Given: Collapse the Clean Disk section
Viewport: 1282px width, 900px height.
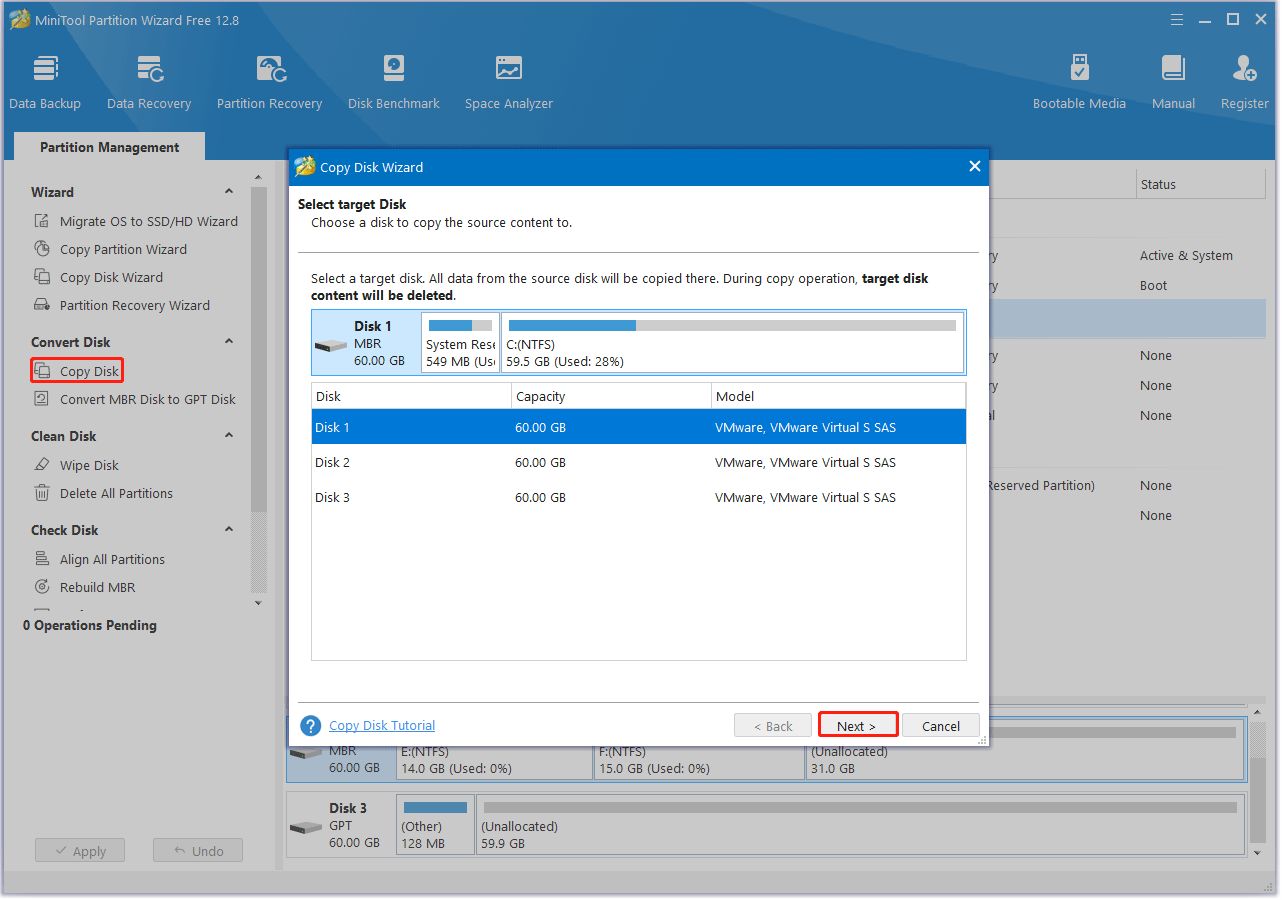Looking at the screenshot, I should click(229, 436).
